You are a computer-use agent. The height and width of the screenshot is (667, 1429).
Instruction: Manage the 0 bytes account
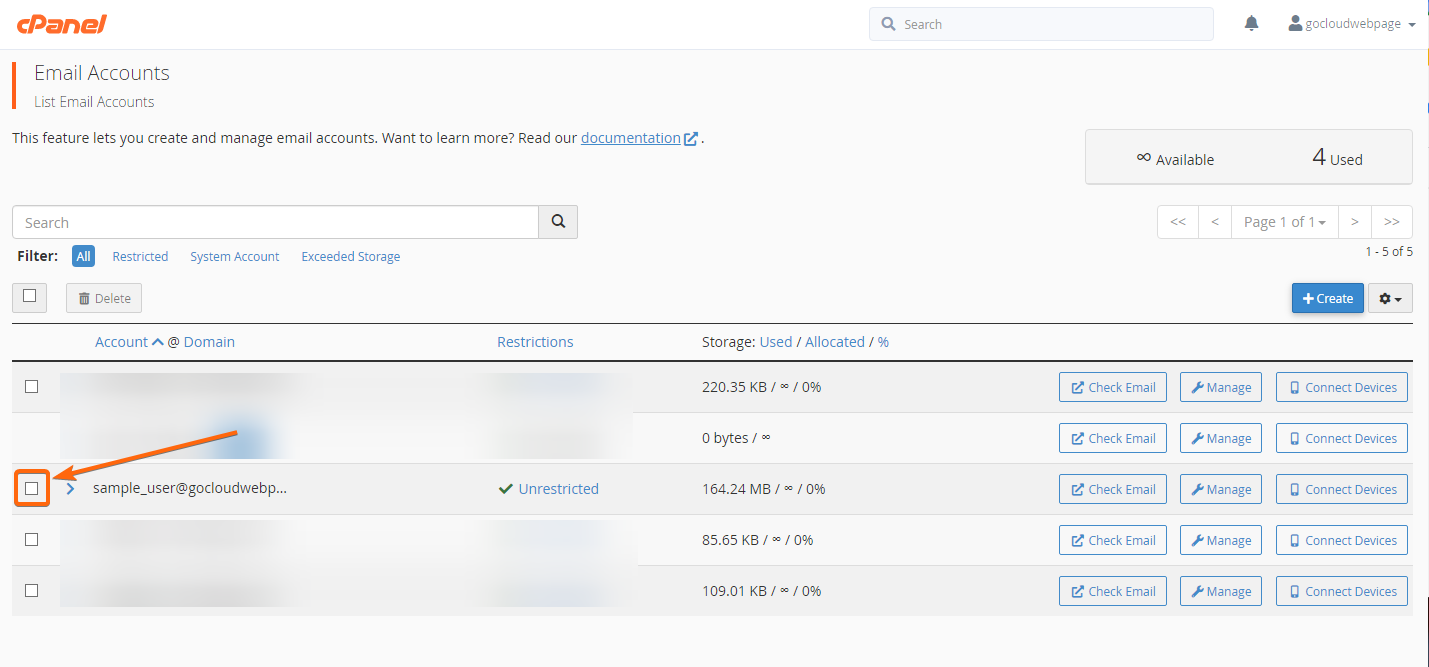[x=1221, y=438]
